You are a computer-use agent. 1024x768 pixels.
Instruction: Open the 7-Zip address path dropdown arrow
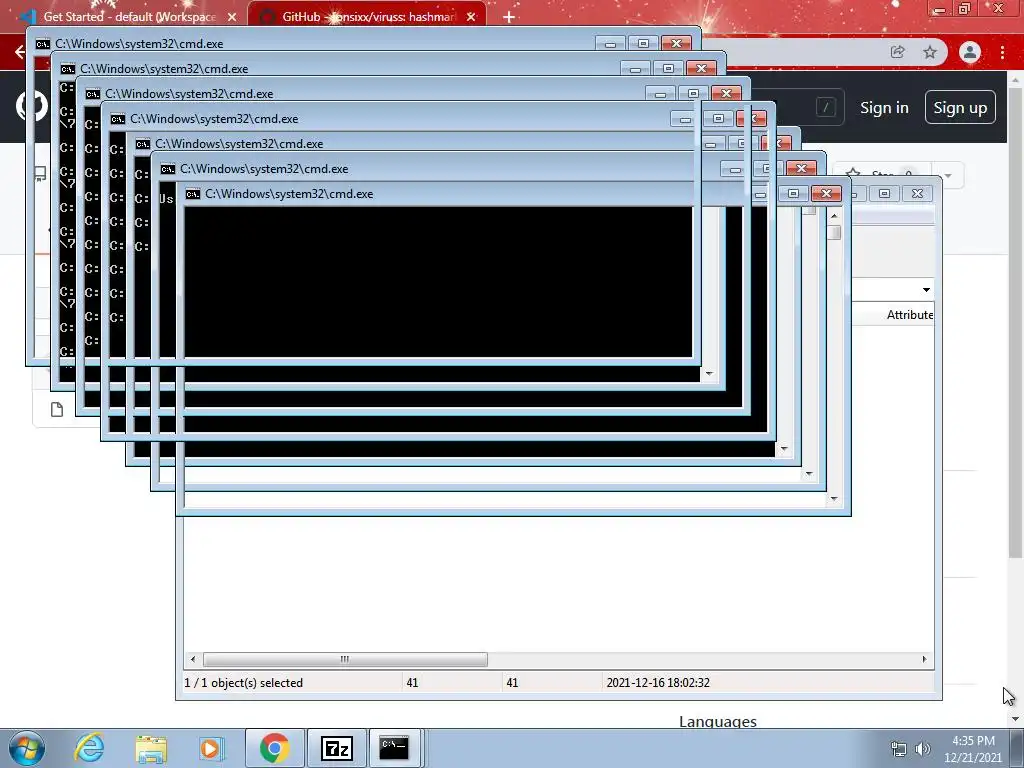tap(926, 290)
